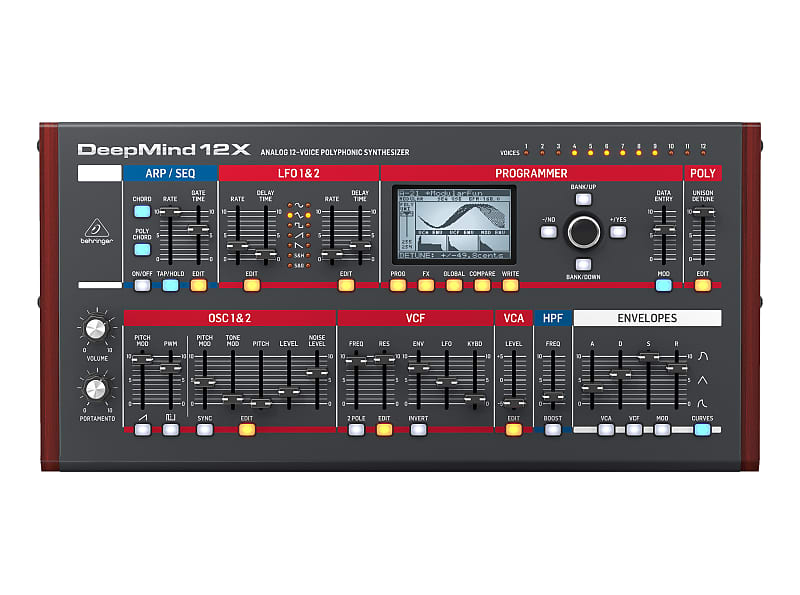Click the rotary encoder knob in Programmer
Viewport: 800px width, 595px height.
(582, 231)
